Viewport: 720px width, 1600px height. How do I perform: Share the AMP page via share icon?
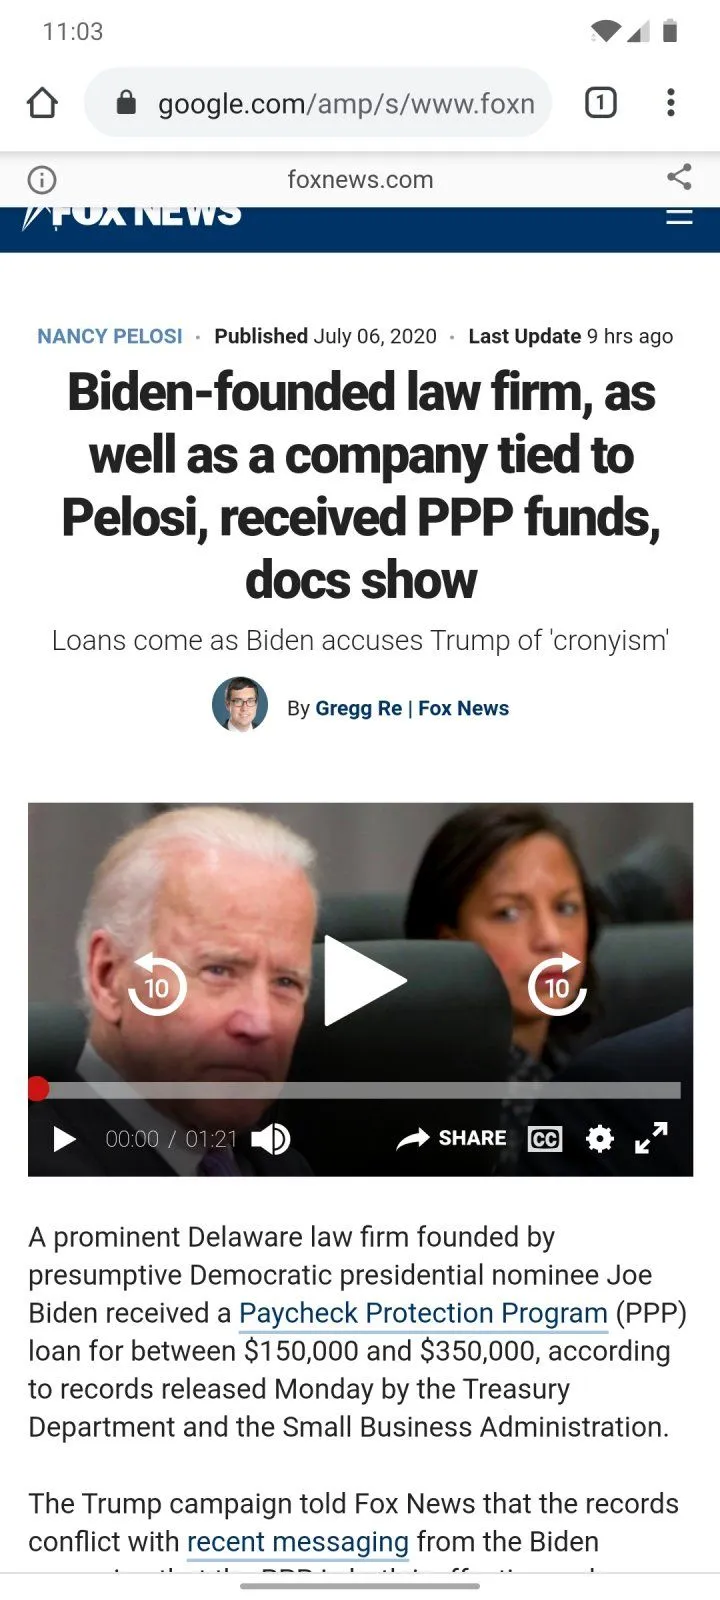(x=679, y=178)
